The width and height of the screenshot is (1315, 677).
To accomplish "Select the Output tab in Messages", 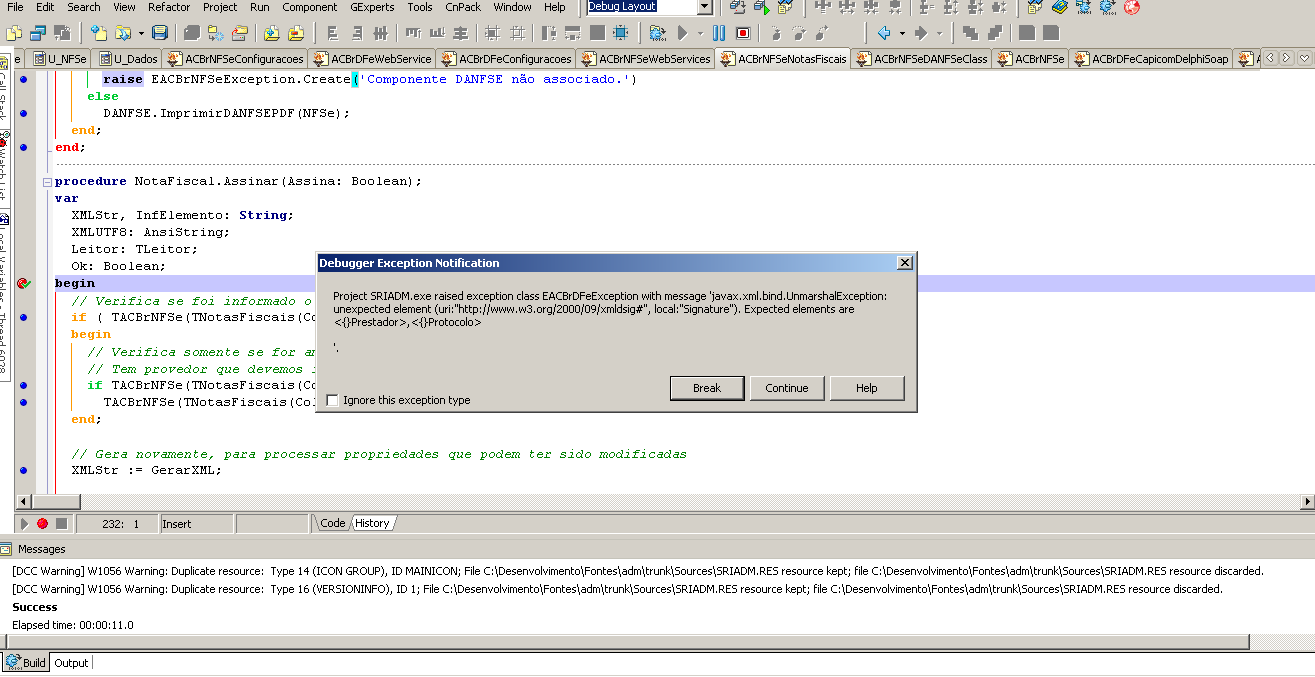I will click(71, 663).
